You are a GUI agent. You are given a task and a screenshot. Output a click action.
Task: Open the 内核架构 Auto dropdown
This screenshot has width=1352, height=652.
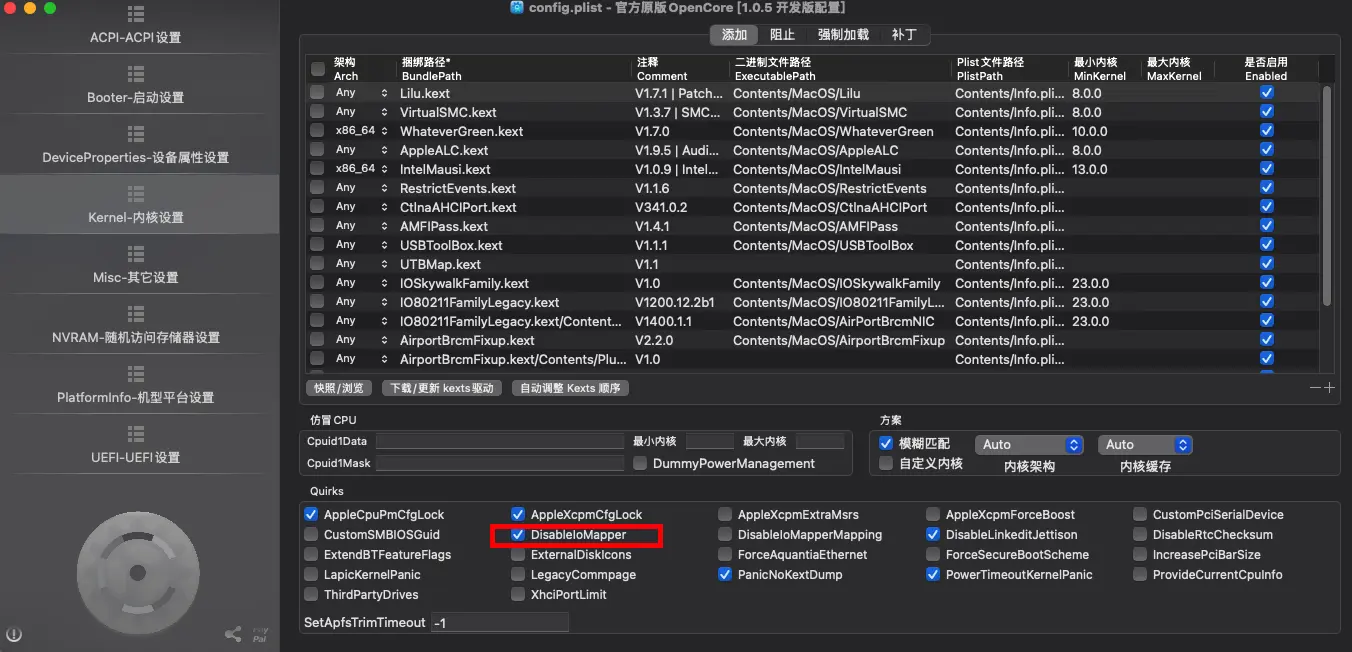coord(1029,445)
